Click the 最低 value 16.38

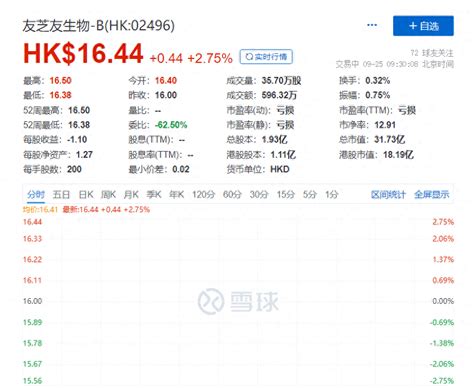pyautogui.click(x=61, y=95)
